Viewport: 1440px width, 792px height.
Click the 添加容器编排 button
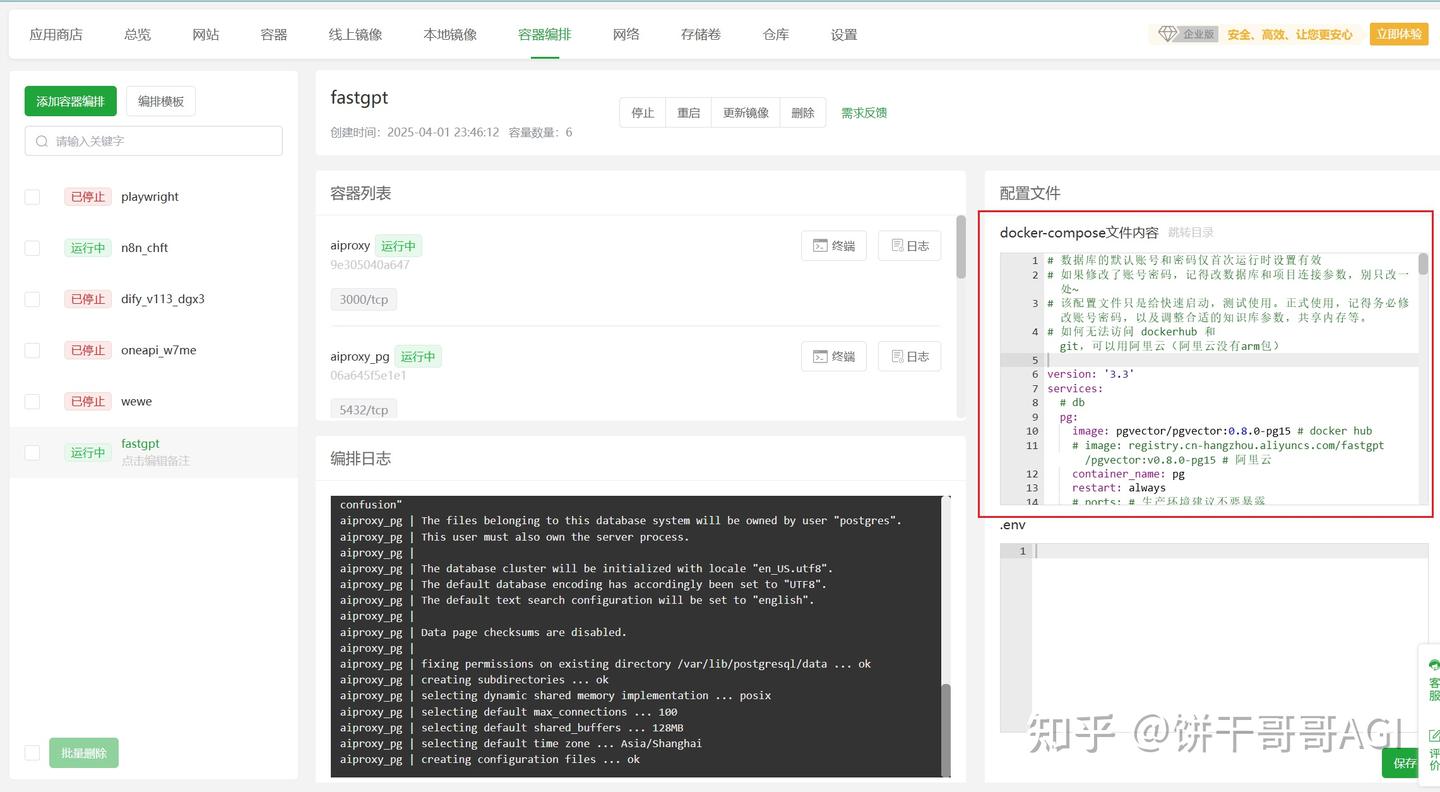(x=70, y=101)
